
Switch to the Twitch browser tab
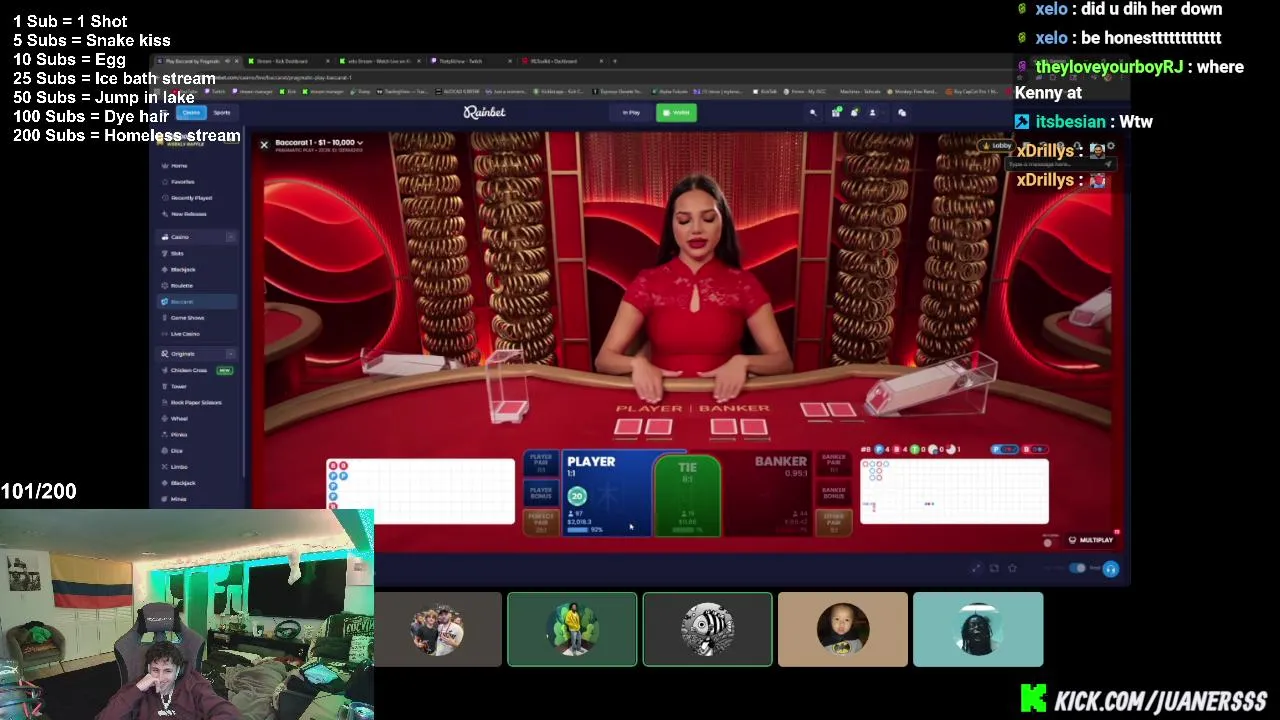[x=469, y=61]
